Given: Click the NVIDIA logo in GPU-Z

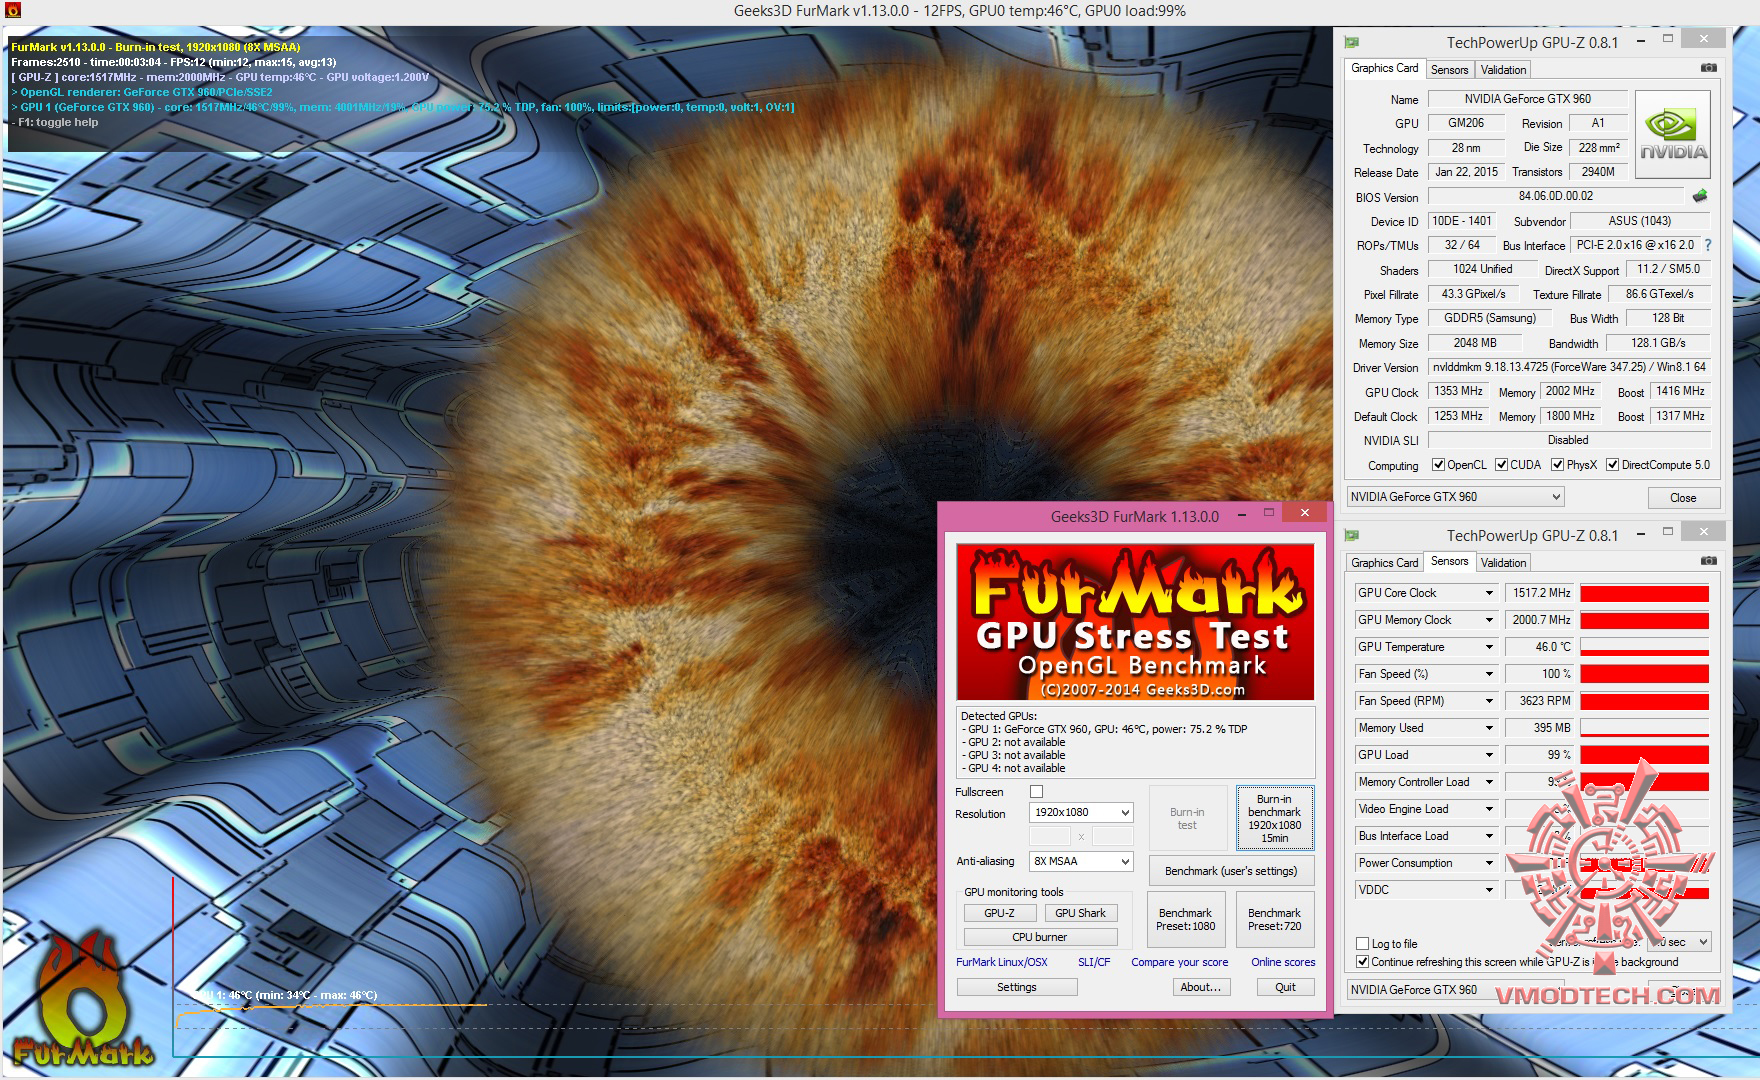Looking at the screenshot, I should tap(1673, 135).
